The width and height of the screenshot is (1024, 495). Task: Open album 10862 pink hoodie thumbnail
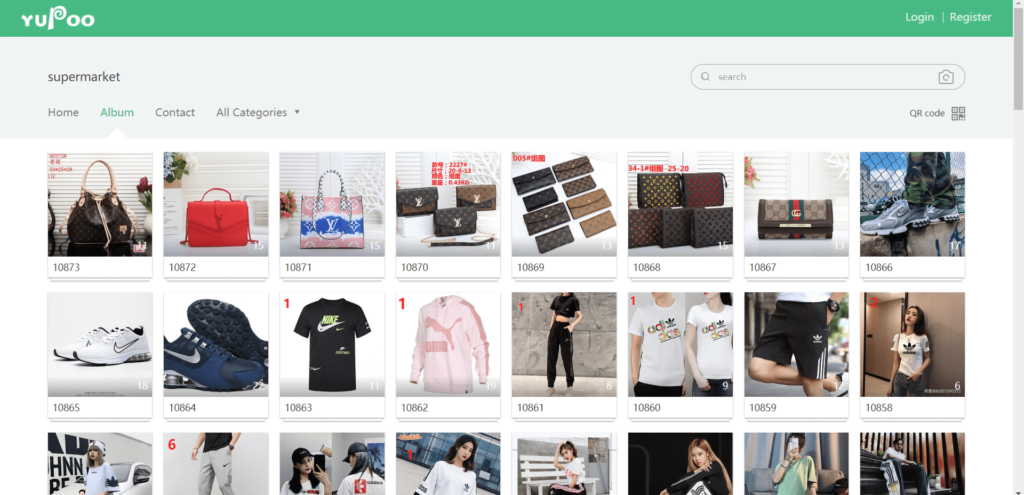tap(448, 344)
